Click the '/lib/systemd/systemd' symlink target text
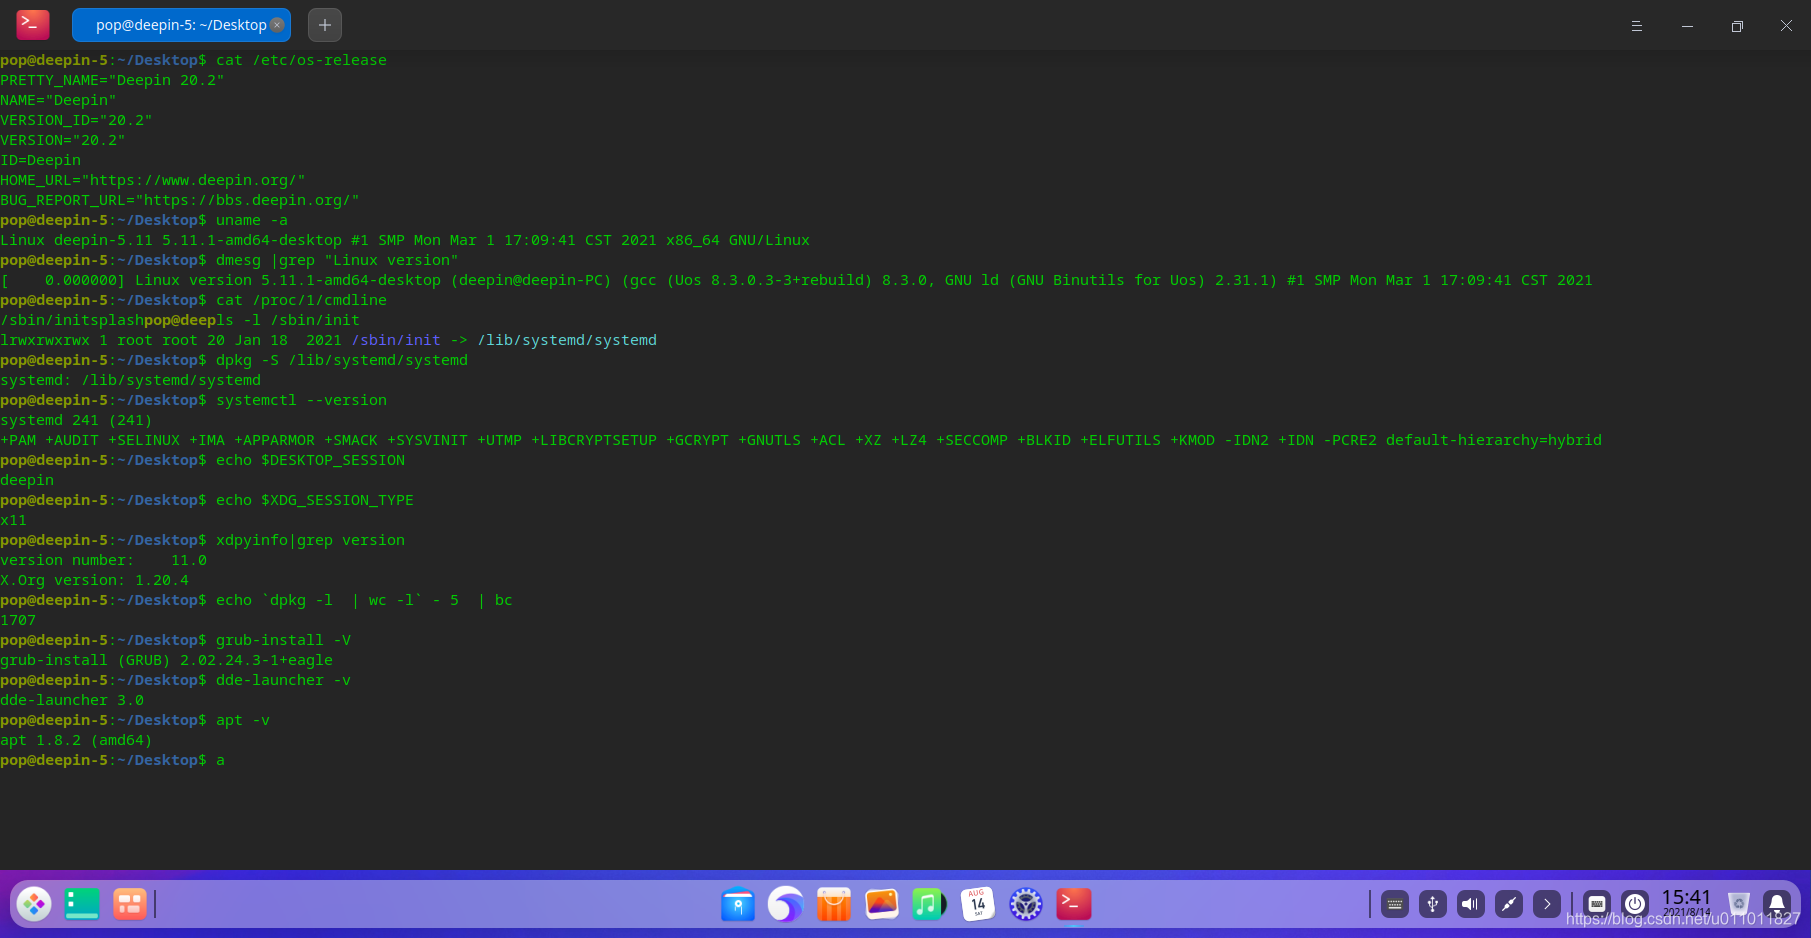Image resolution: width=1811 pixels, height=938 pixels. (567, 340)
